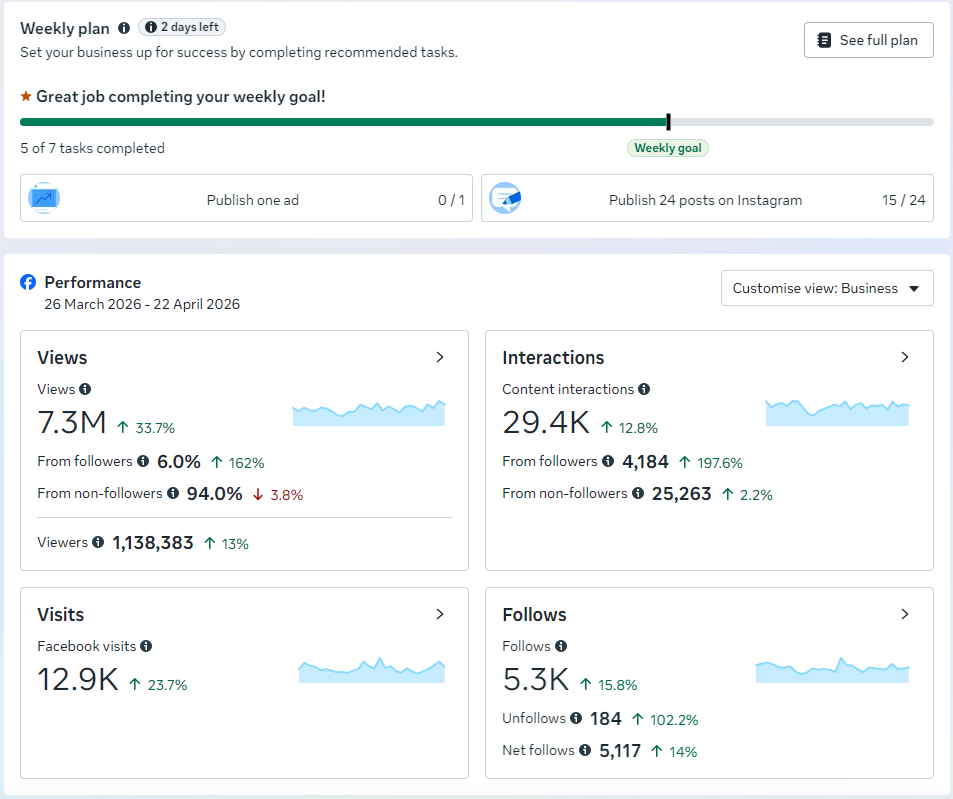The image size is (953, 799).
Task: Click info icon next to Weekly plan
Action: [124, 28]
